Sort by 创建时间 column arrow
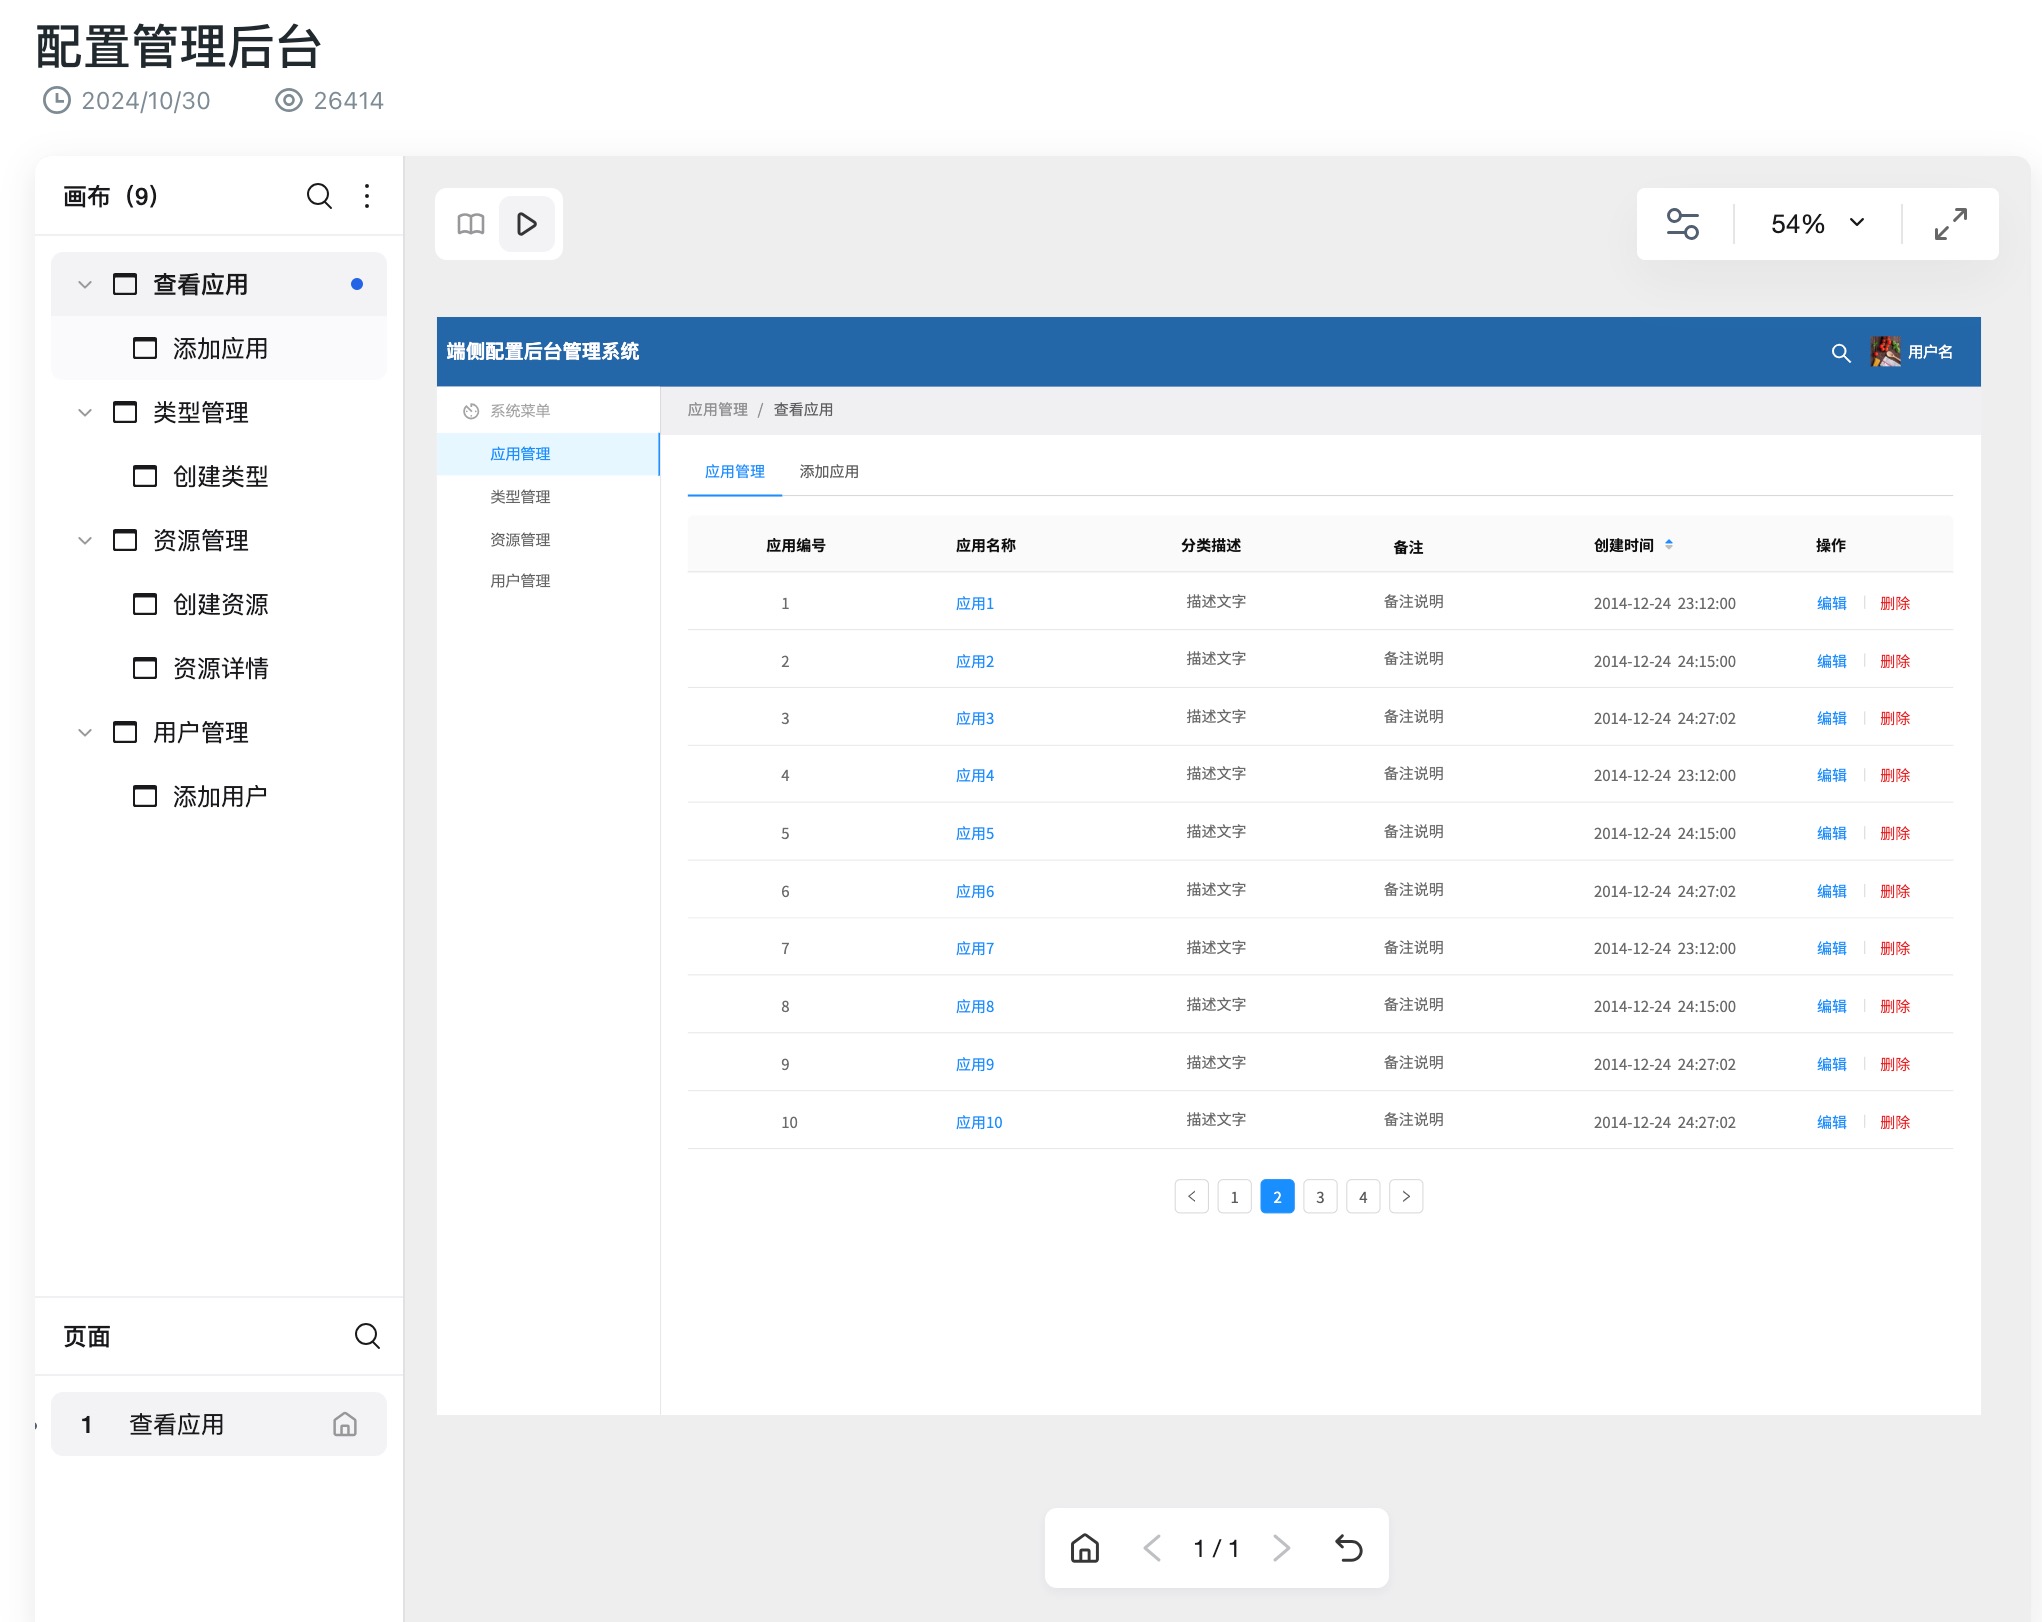 (x=1669, y=545)
